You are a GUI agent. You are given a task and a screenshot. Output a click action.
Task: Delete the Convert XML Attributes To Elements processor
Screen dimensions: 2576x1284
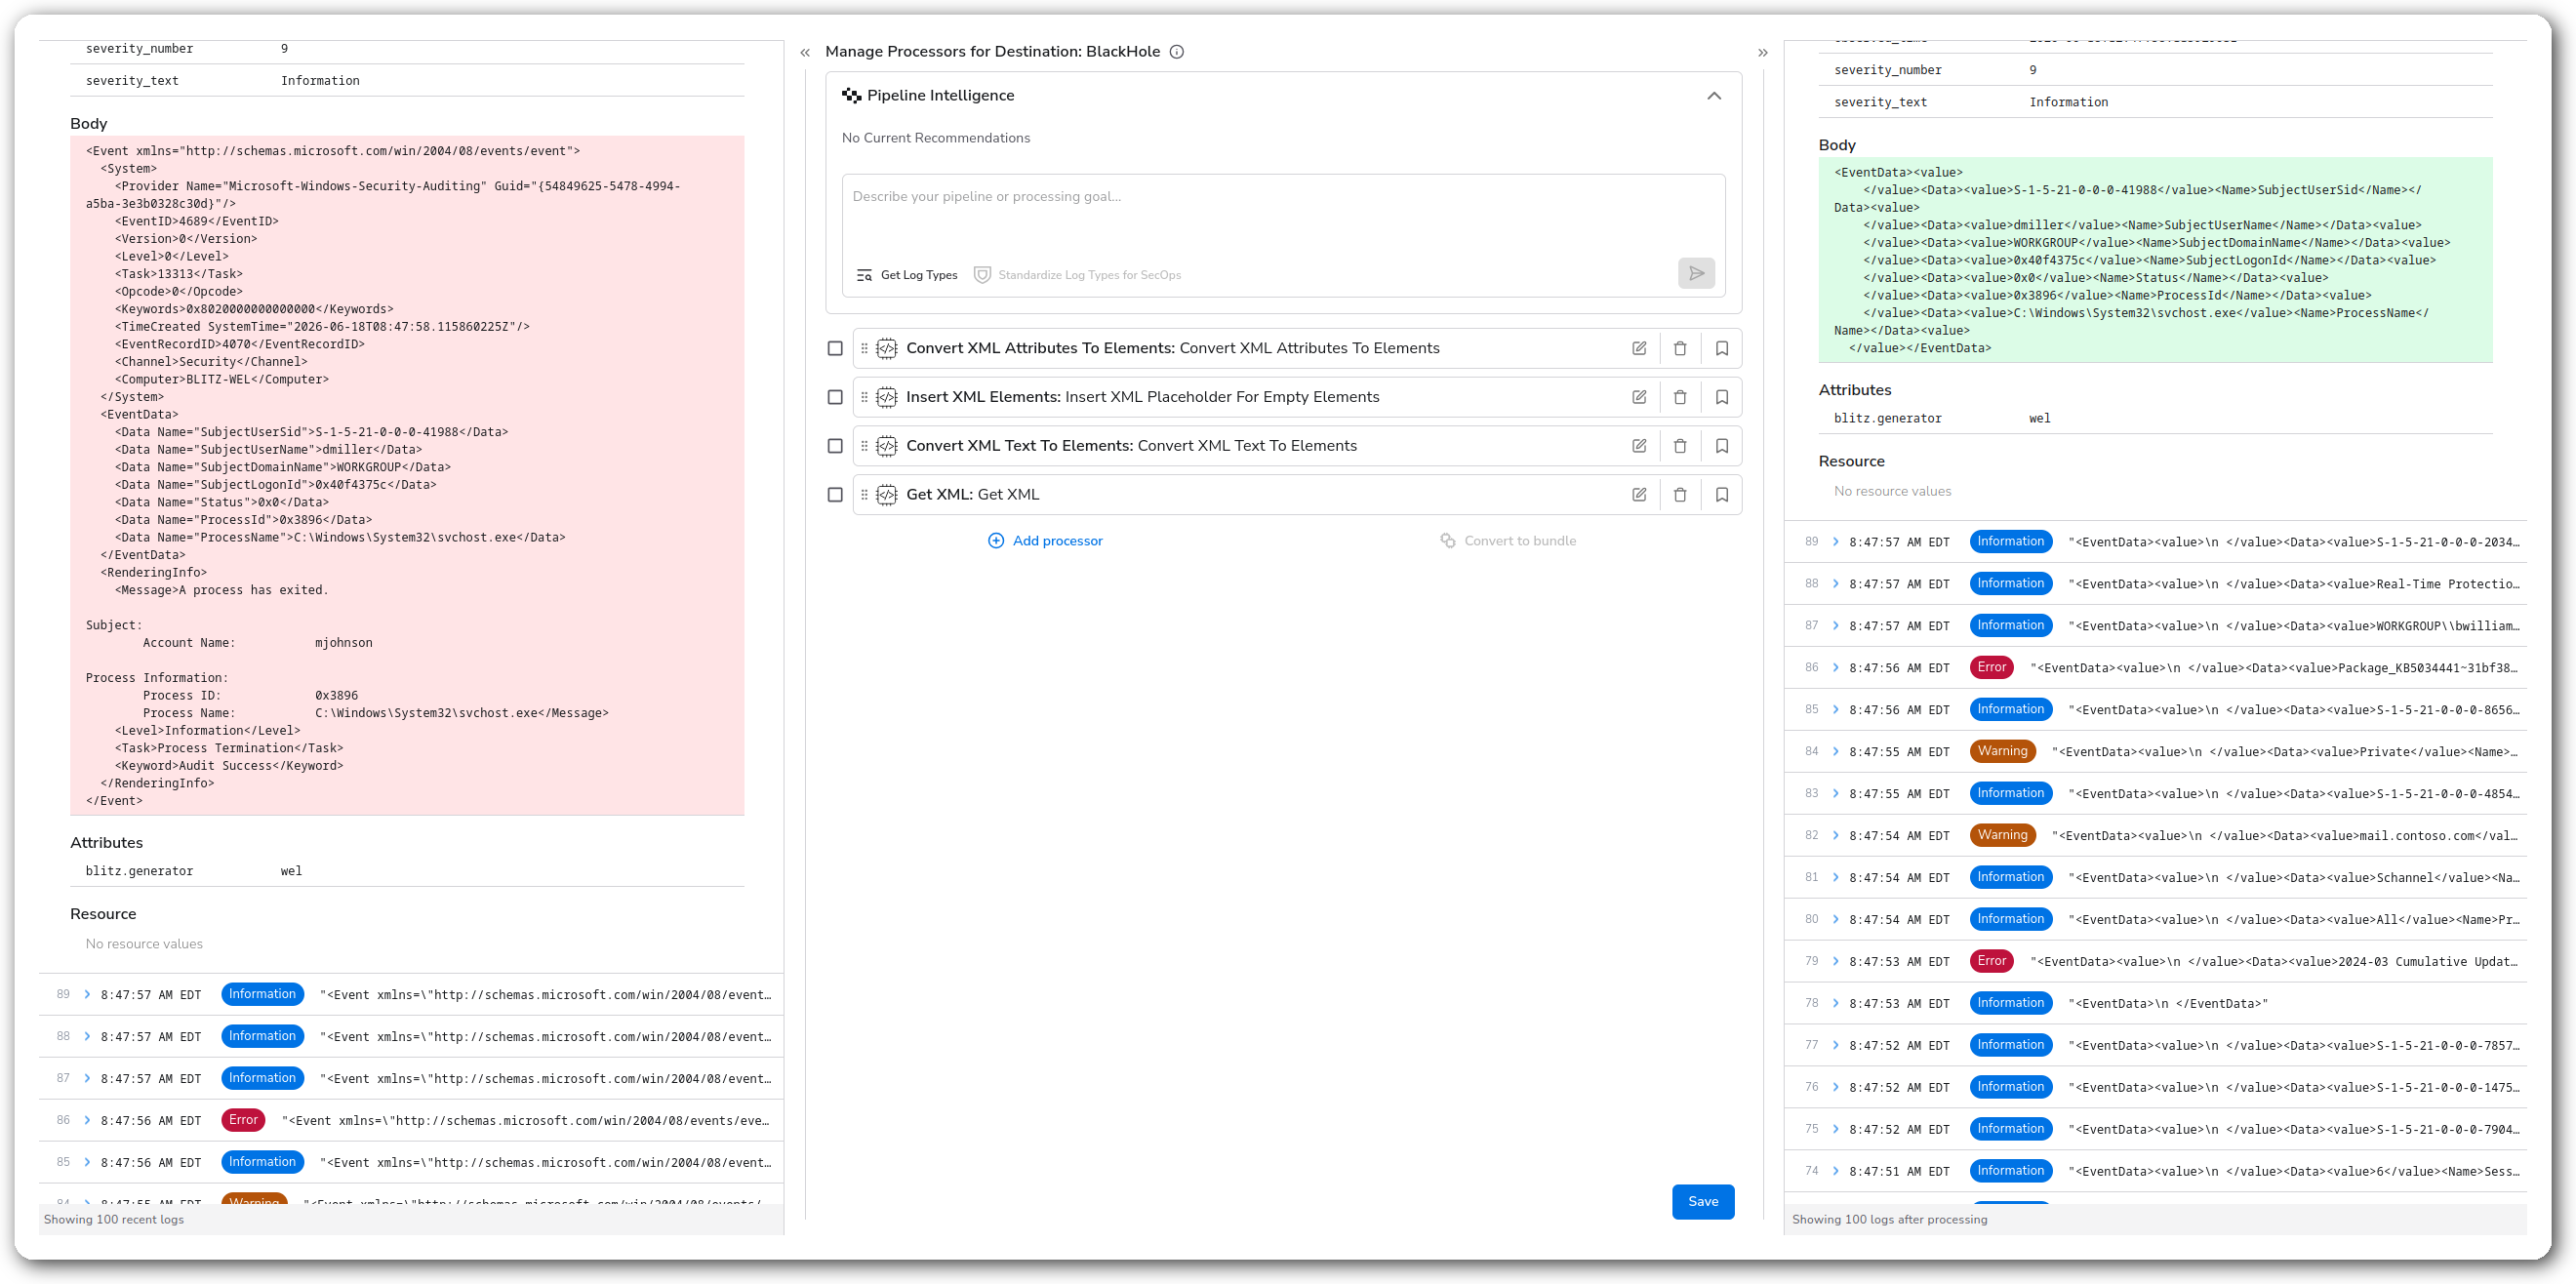tap(1680, 348)
